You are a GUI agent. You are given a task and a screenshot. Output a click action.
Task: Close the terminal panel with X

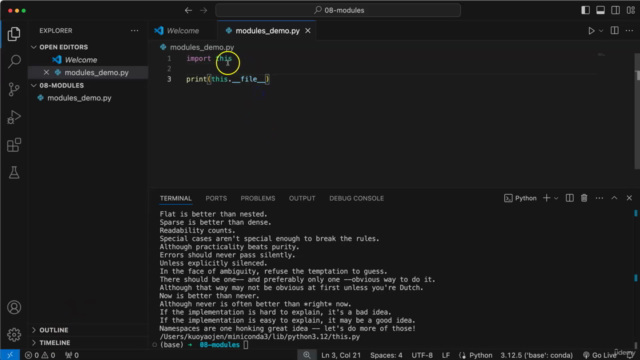point(629,198)
